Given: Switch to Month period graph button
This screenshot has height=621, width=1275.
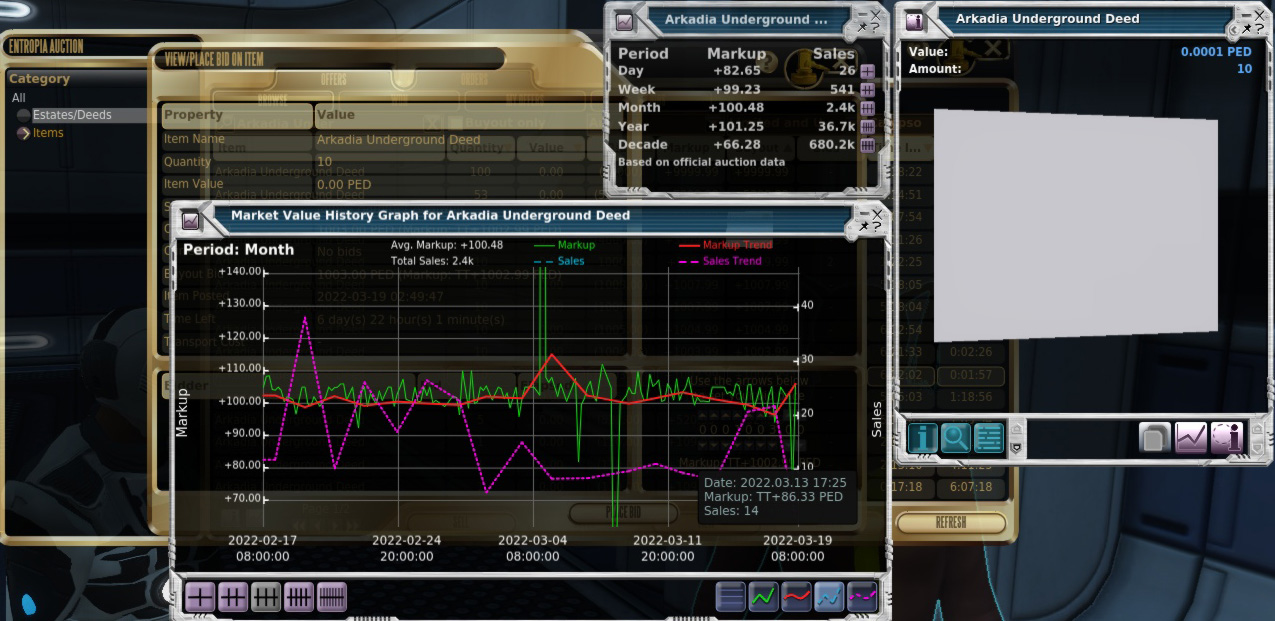Looking at the screenshot, I should click(266, 597).
